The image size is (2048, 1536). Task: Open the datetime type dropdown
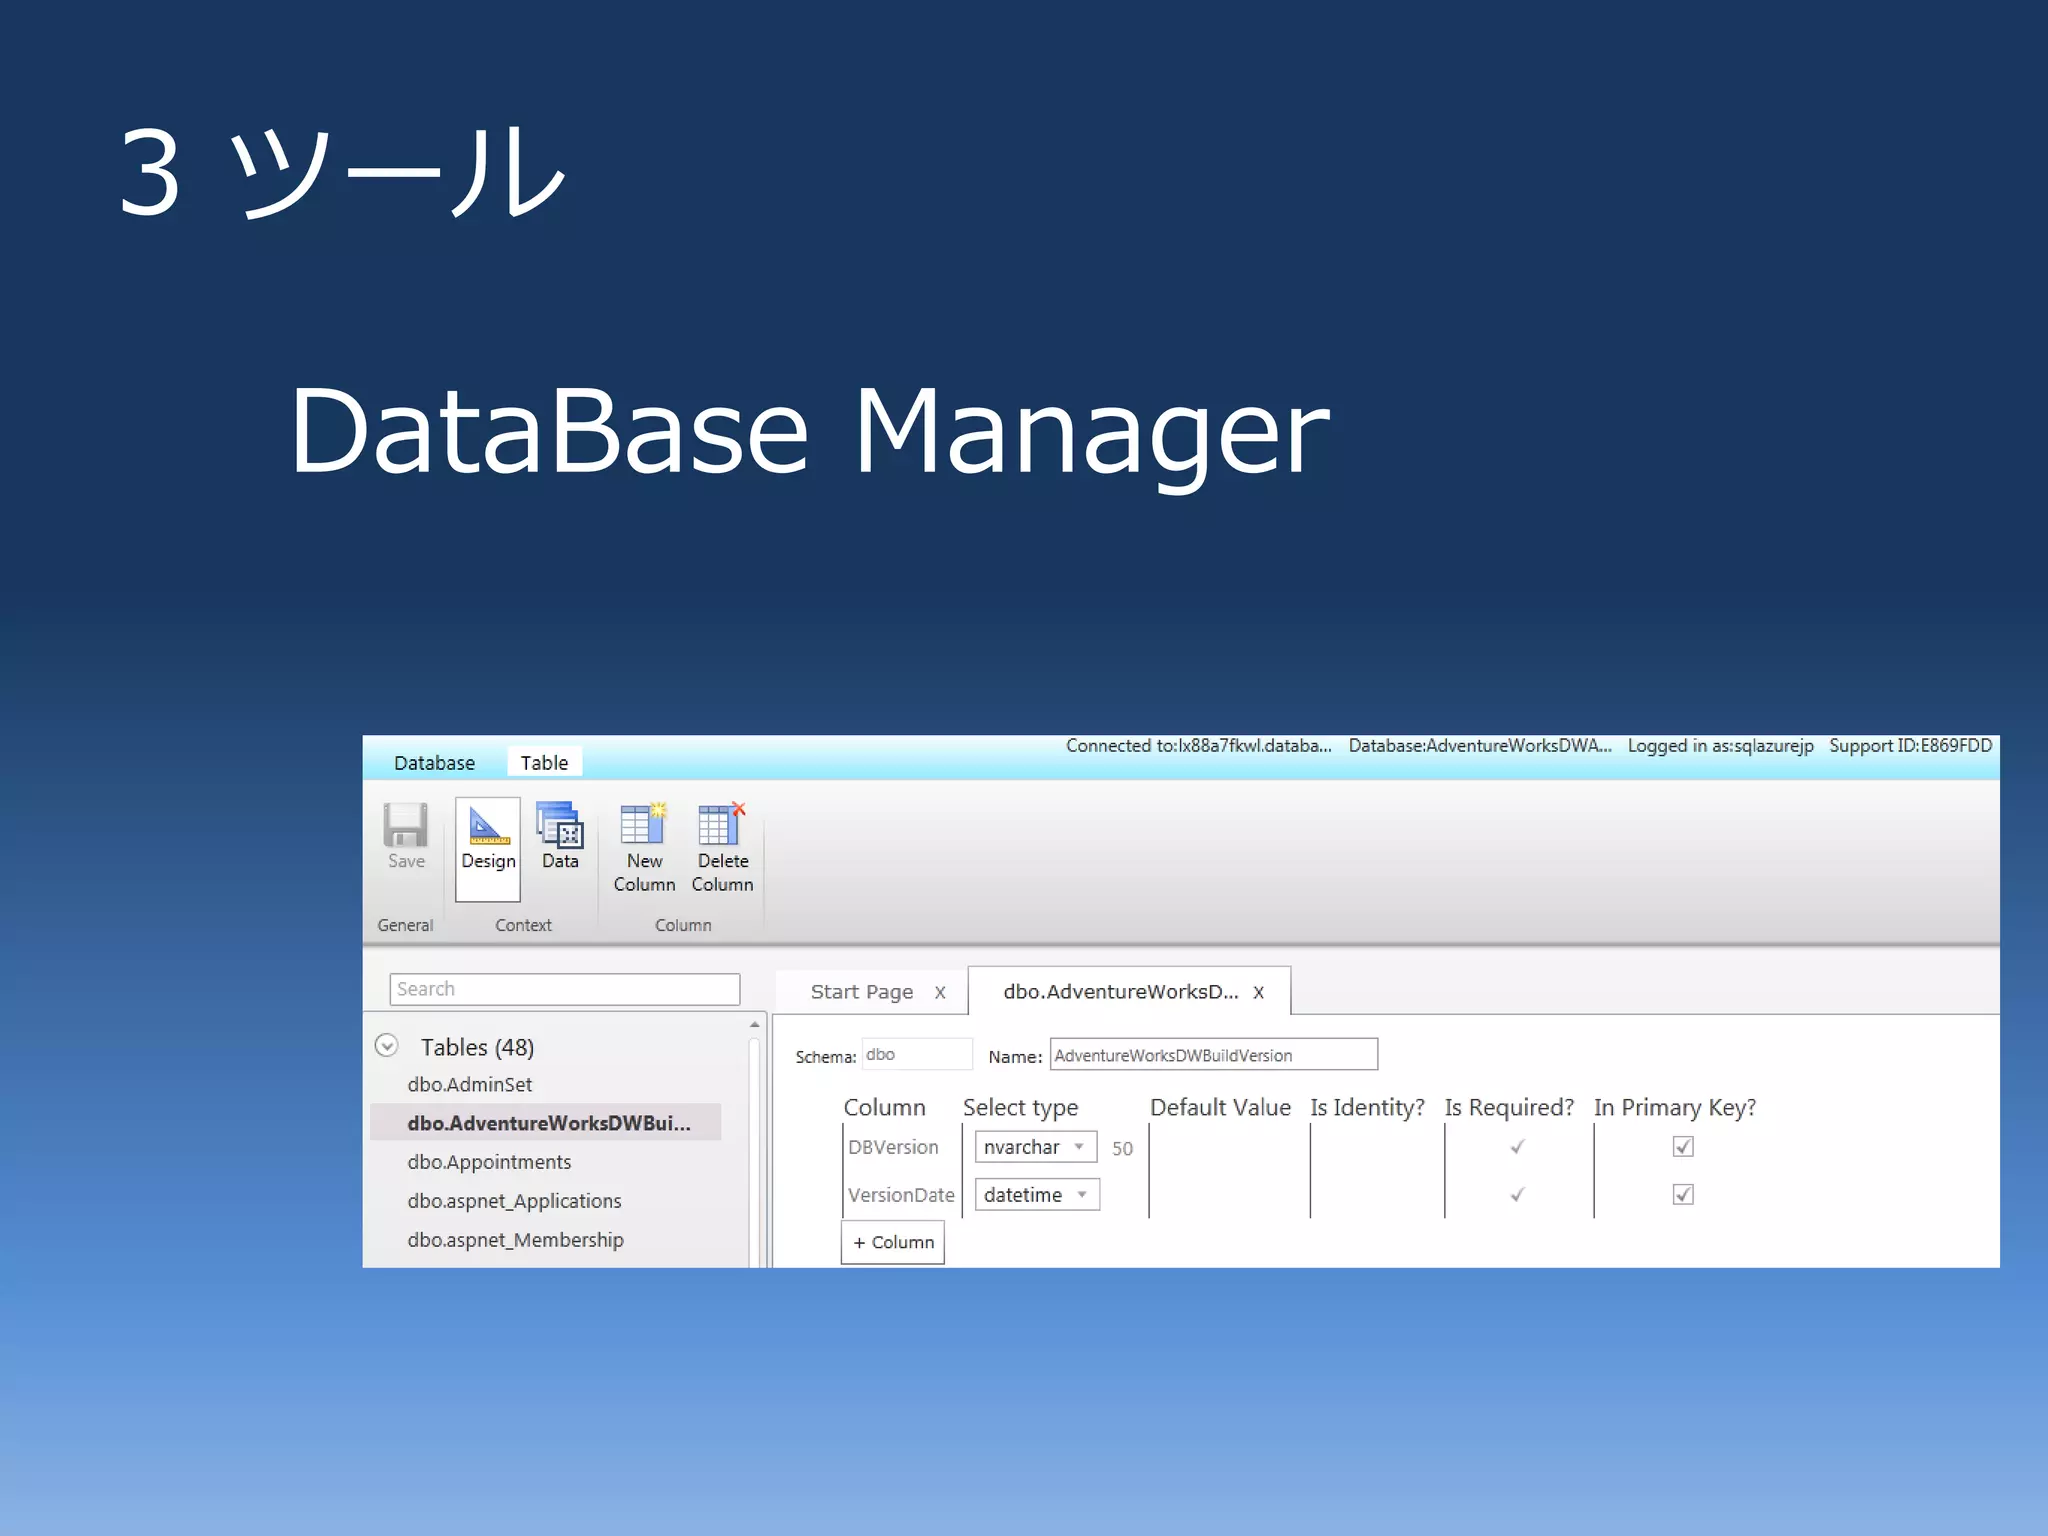click(x=1037, y=1195)
